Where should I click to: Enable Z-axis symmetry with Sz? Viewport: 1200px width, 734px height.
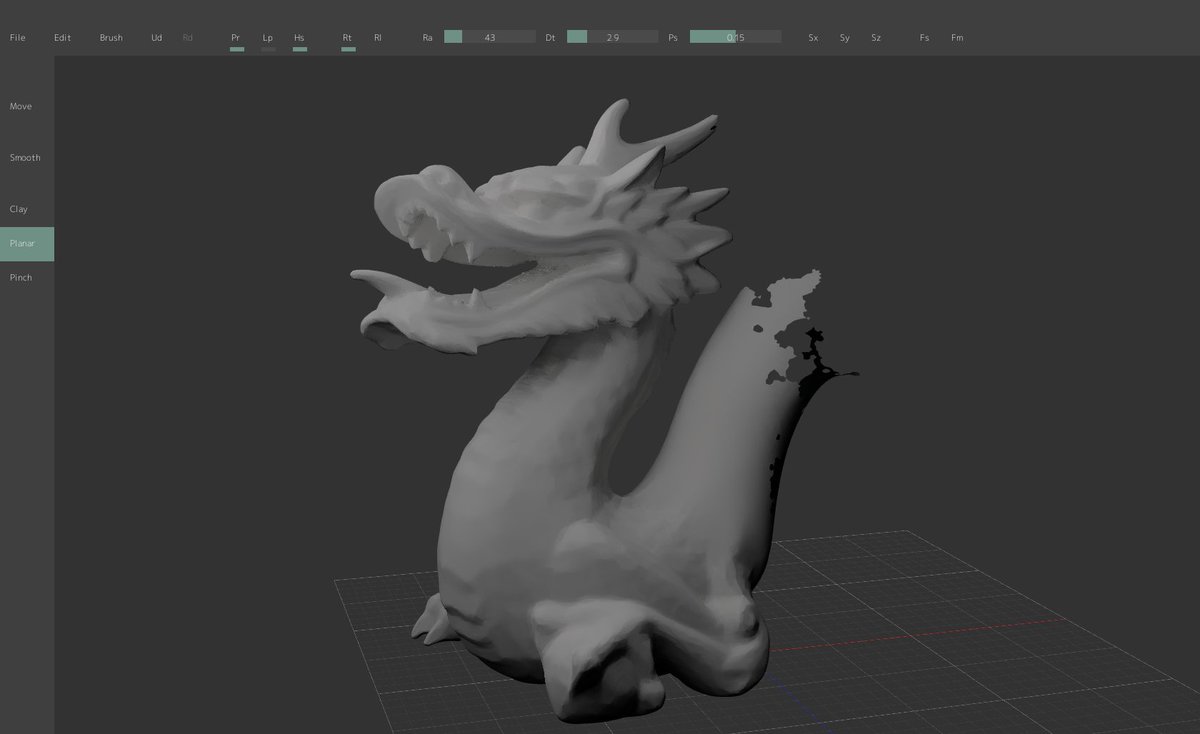[x=875, y=37]
